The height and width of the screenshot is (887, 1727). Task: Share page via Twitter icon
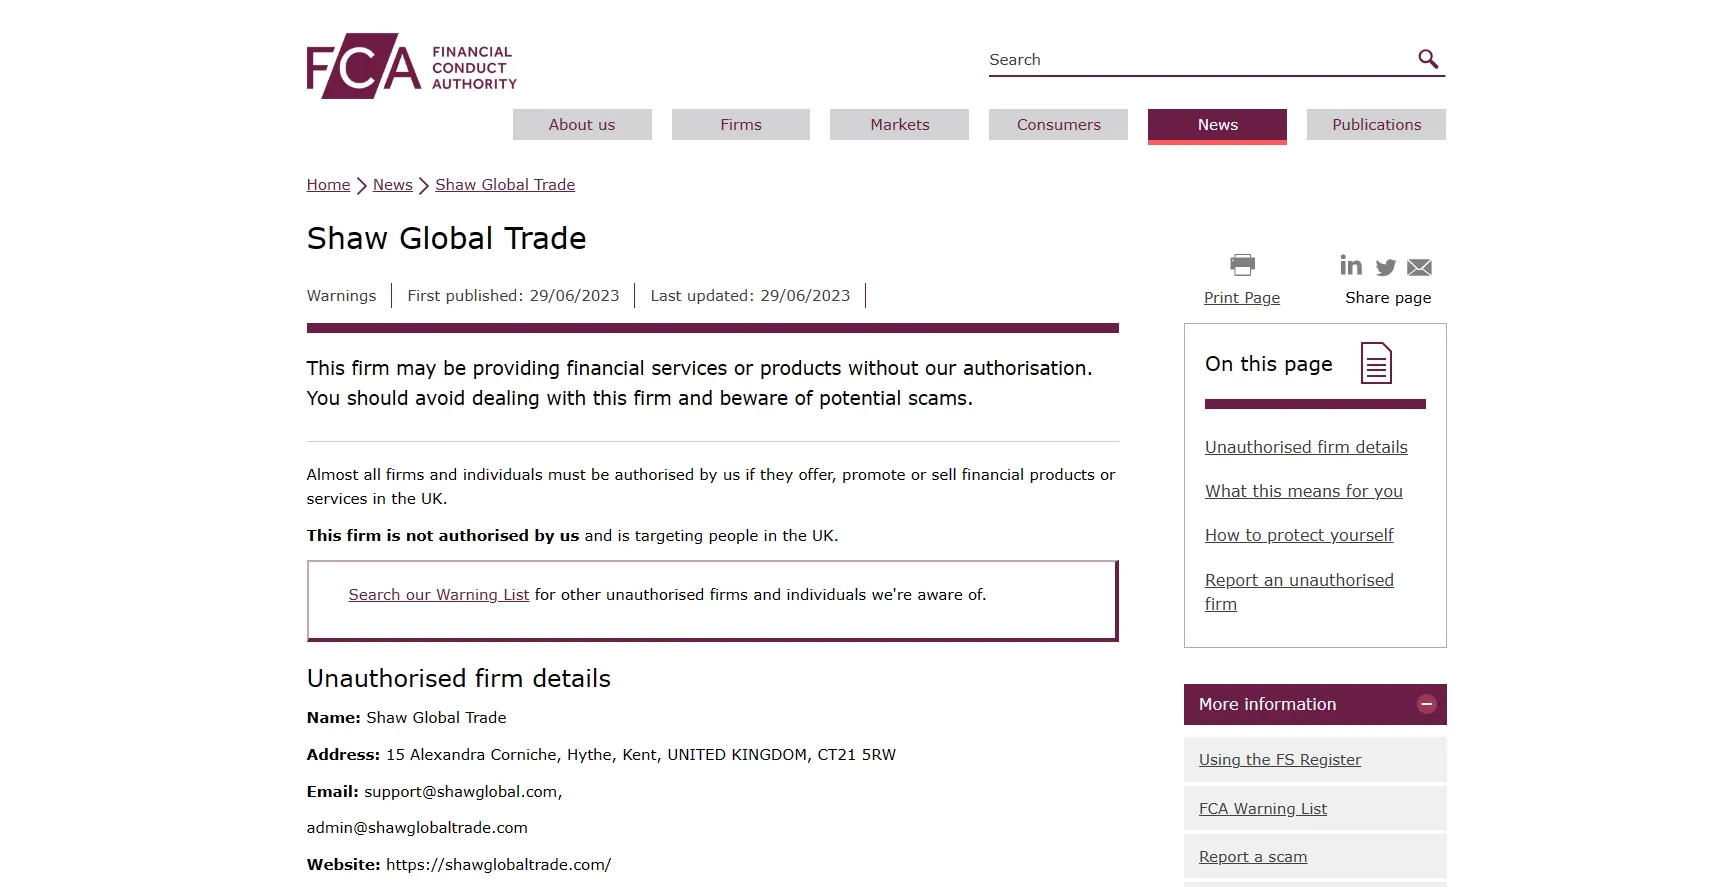[x=1386, y=267]
